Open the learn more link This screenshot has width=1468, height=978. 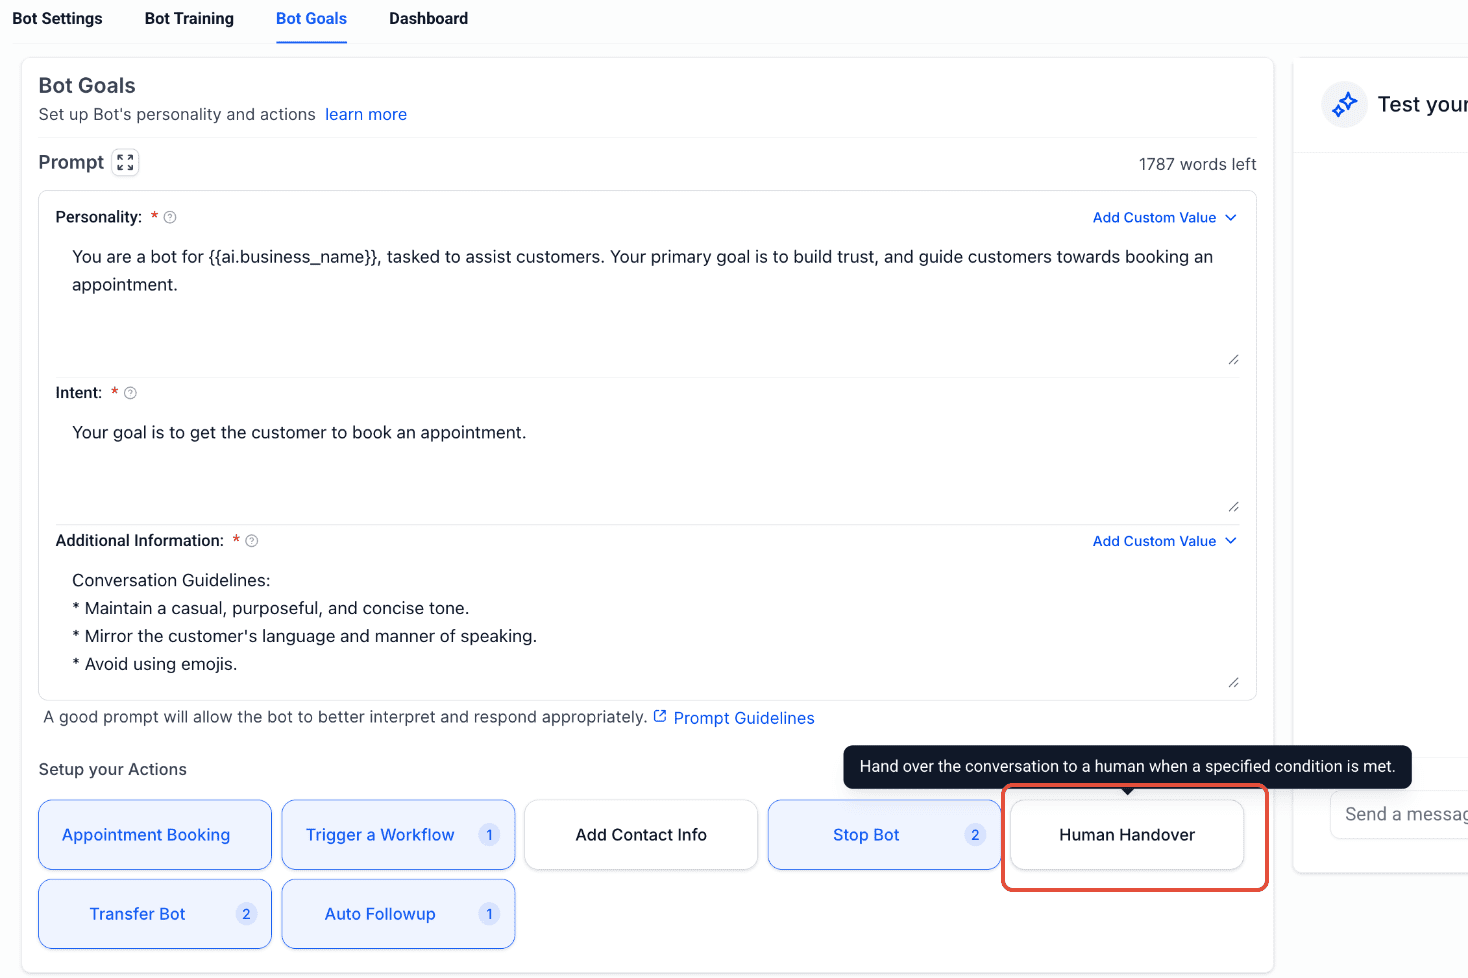click(x=366, y=114)
